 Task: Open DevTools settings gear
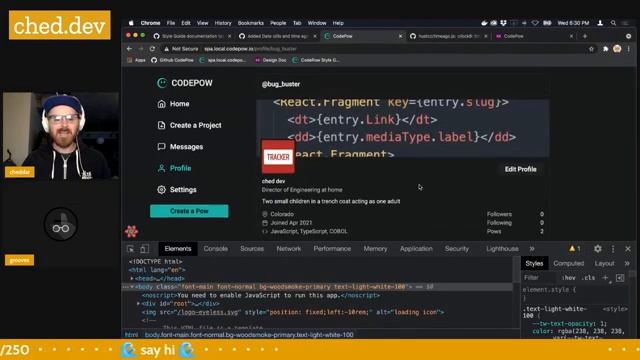598,249
